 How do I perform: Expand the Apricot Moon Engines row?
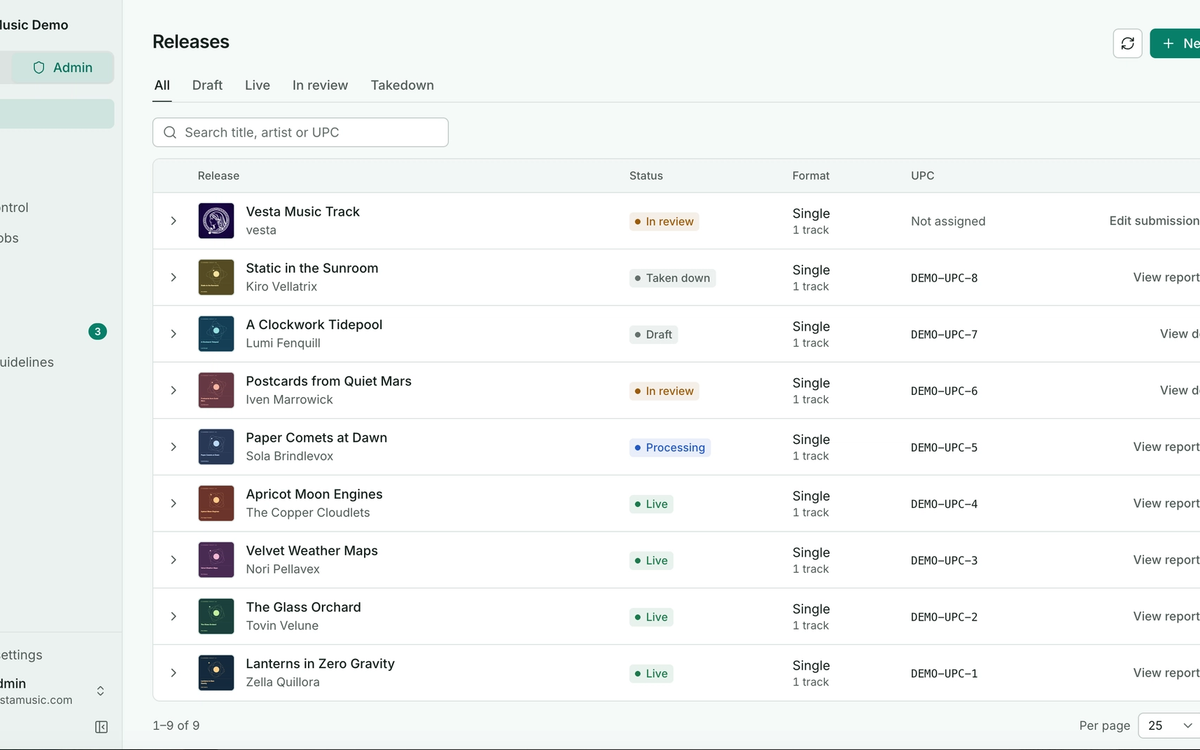(173, 503)
